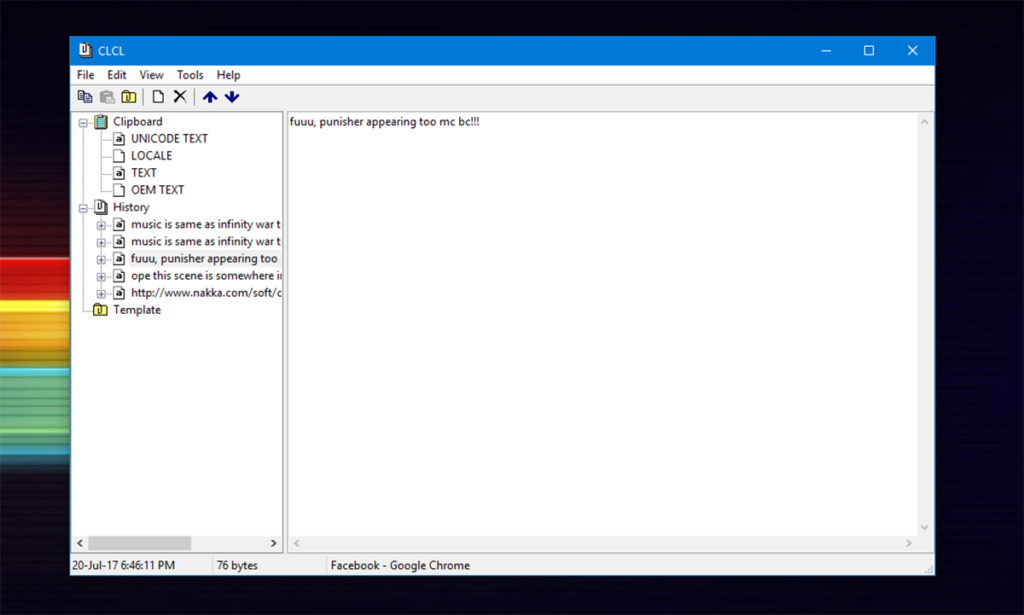The height and width of the screenshot is (615, 1024).
Task: Click the New item toolbar icon
Action: coord(158,96)
